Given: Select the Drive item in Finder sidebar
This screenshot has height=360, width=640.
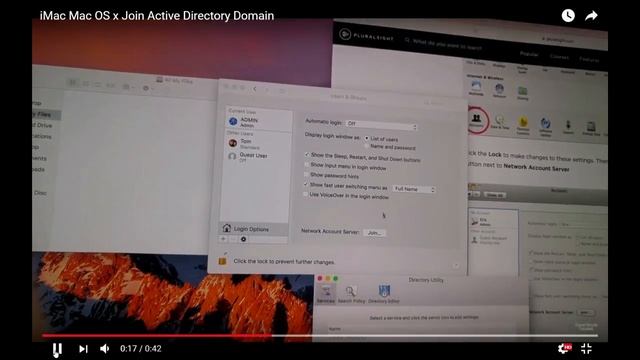Looking at the screenshot, I should pyautogui.click(x=43, y=125).
